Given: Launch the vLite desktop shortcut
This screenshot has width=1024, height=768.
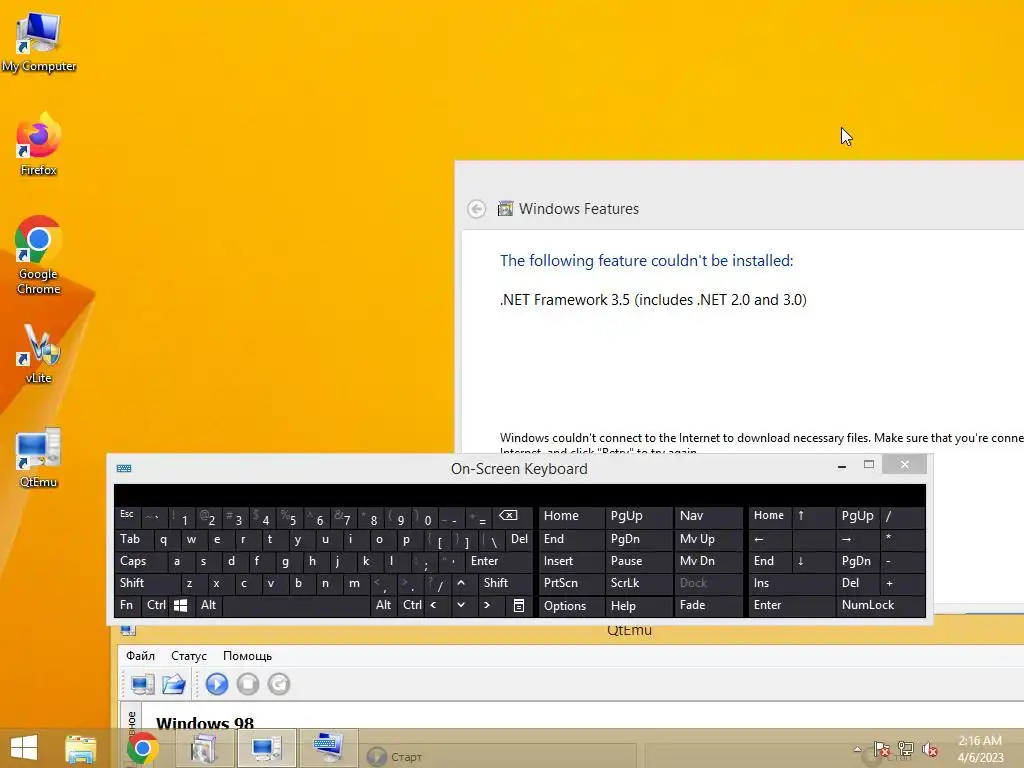Looking at the screenshot, I should coord(39,353).
